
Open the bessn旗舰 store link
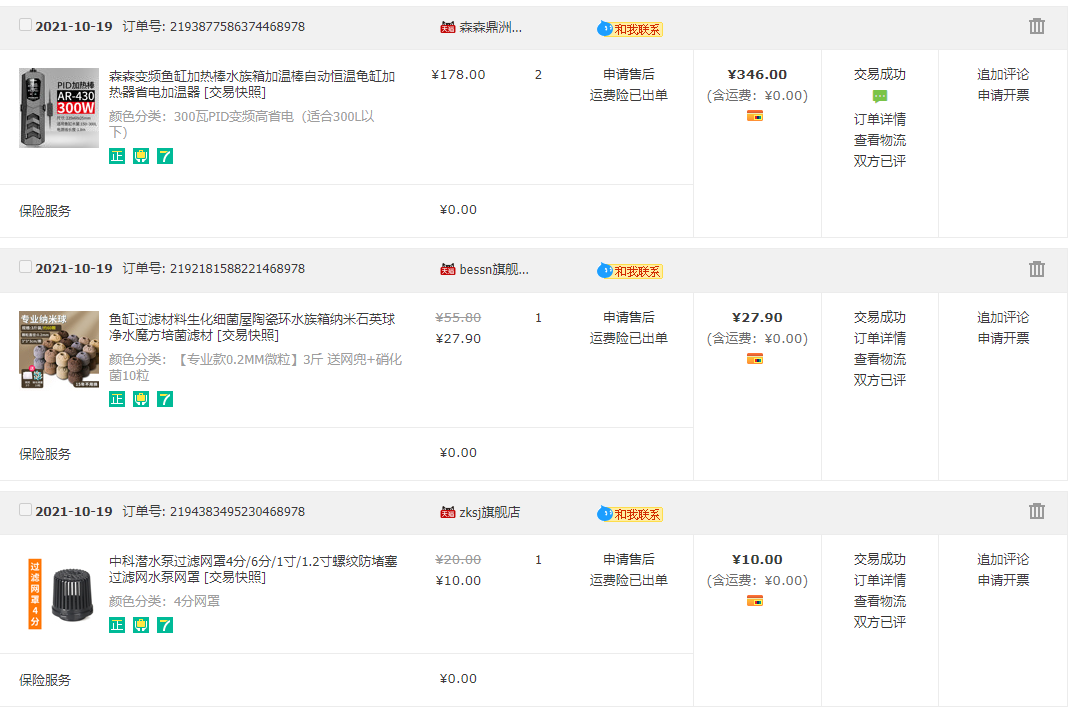point(493,269)
